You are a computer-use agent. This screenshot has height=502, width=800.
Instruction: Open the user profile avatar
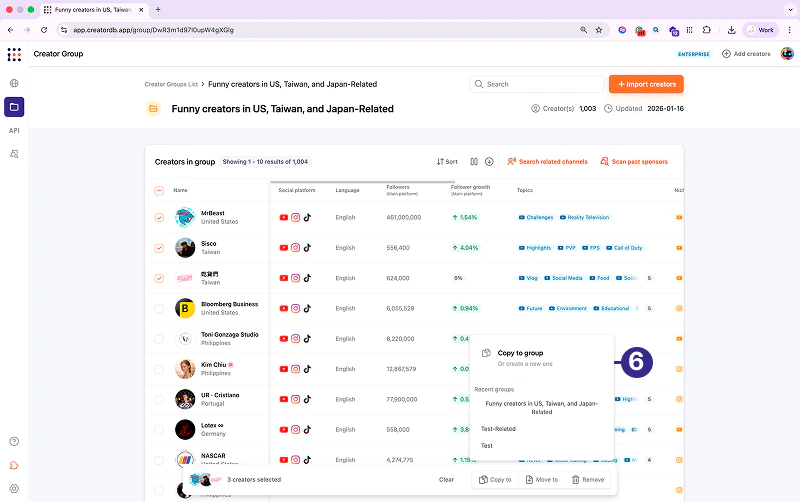787,54
